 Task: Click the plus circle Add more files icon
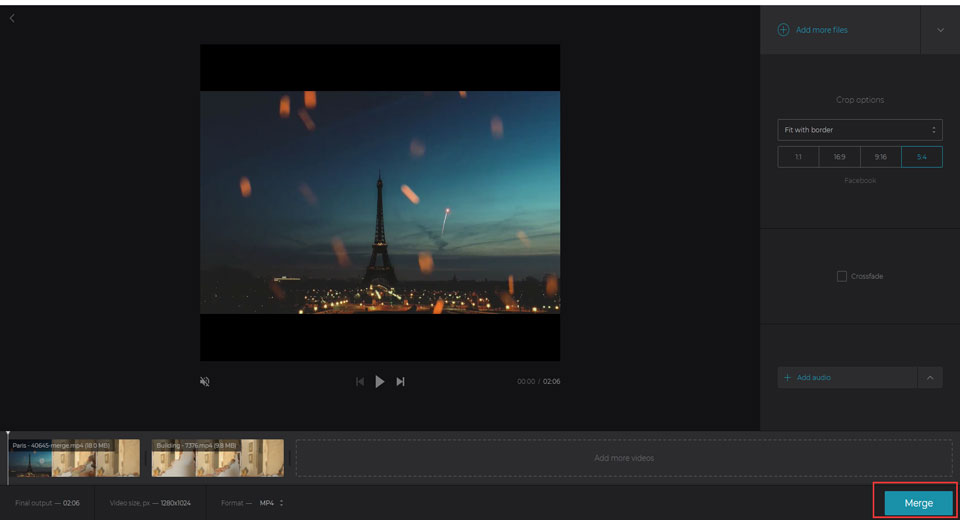[783, 29]
